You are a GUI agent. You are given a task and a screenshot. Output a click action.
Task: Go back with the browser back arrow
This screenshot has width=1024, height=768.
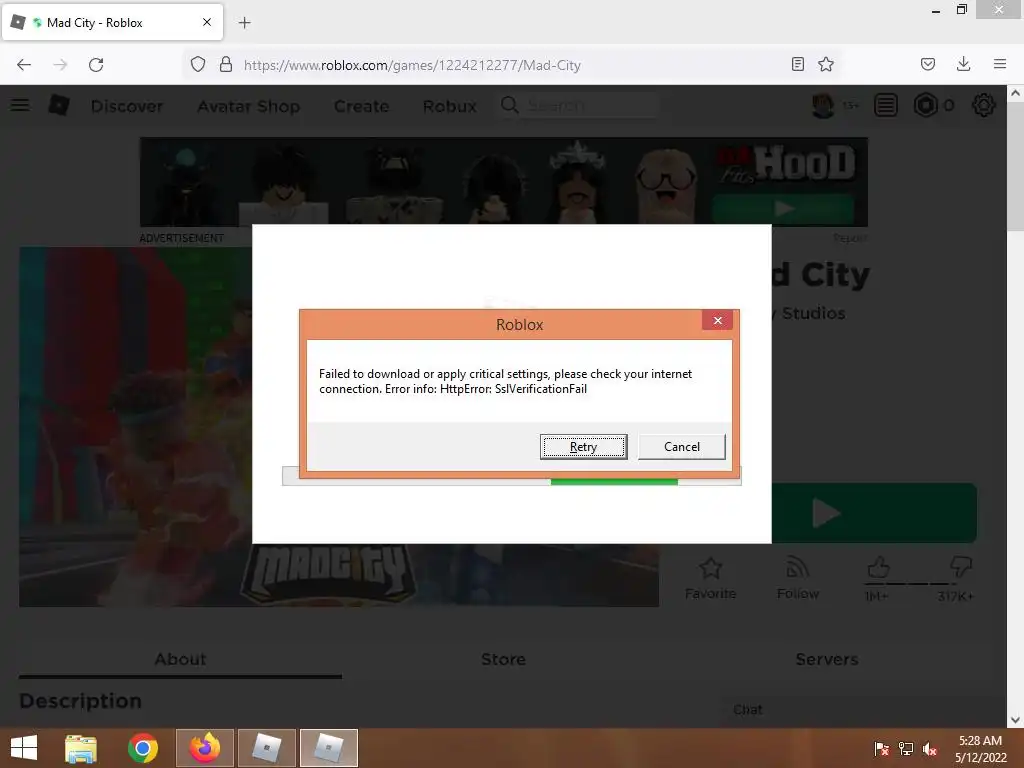click(x=24, y=65)
